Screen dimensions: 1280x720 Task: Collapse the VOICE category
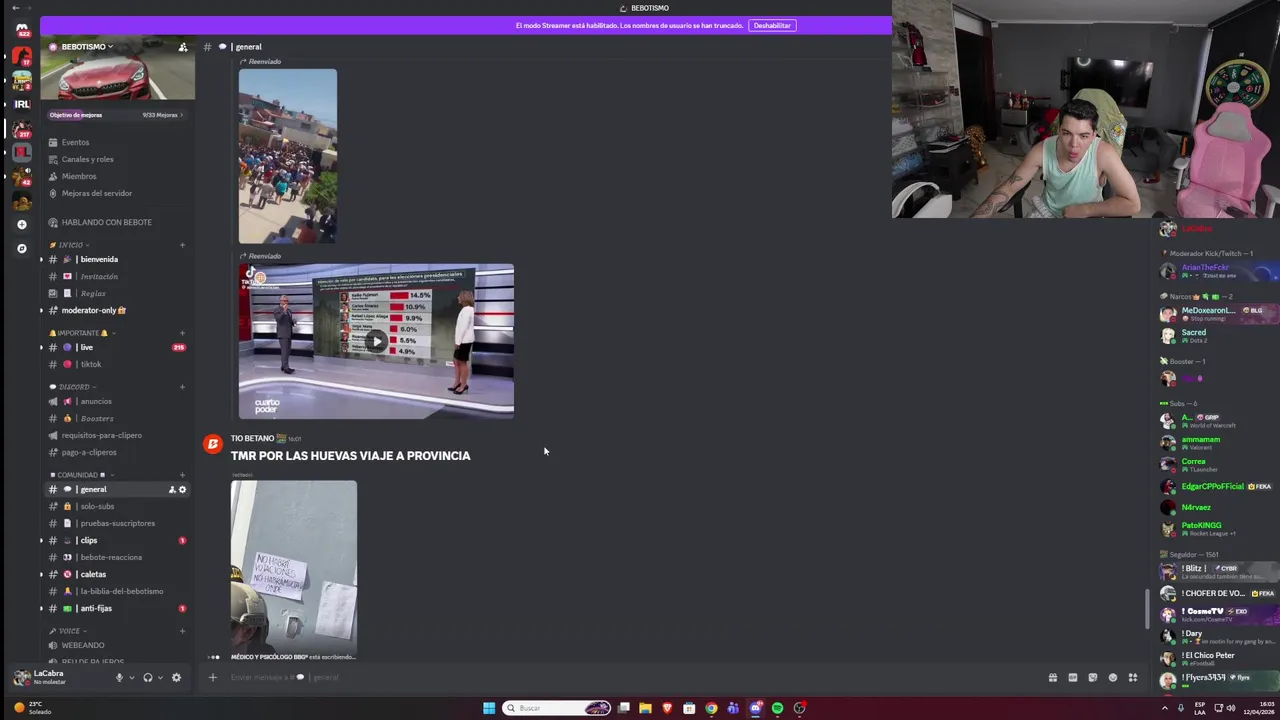[68, 631]
